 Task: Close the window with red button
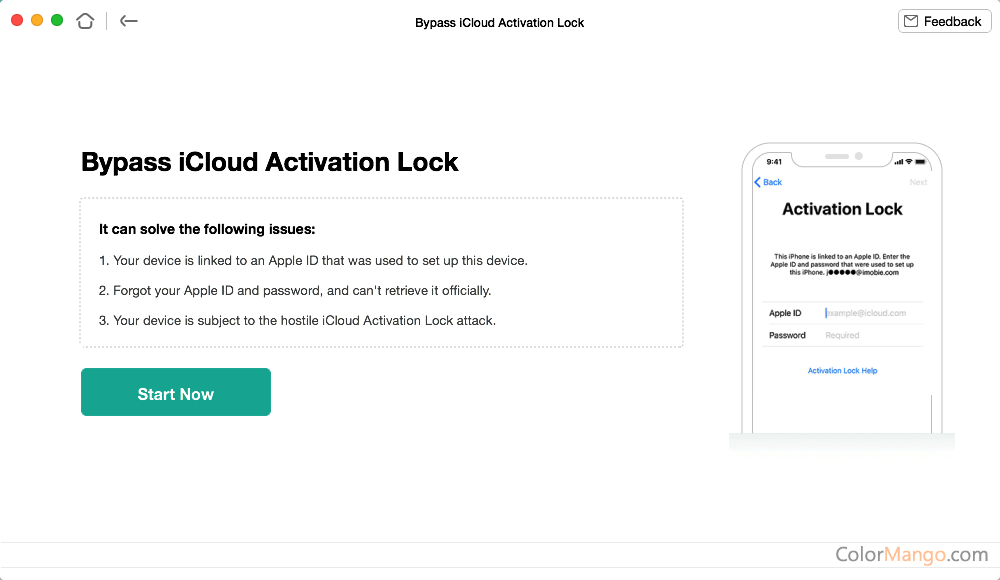point(17,20)
